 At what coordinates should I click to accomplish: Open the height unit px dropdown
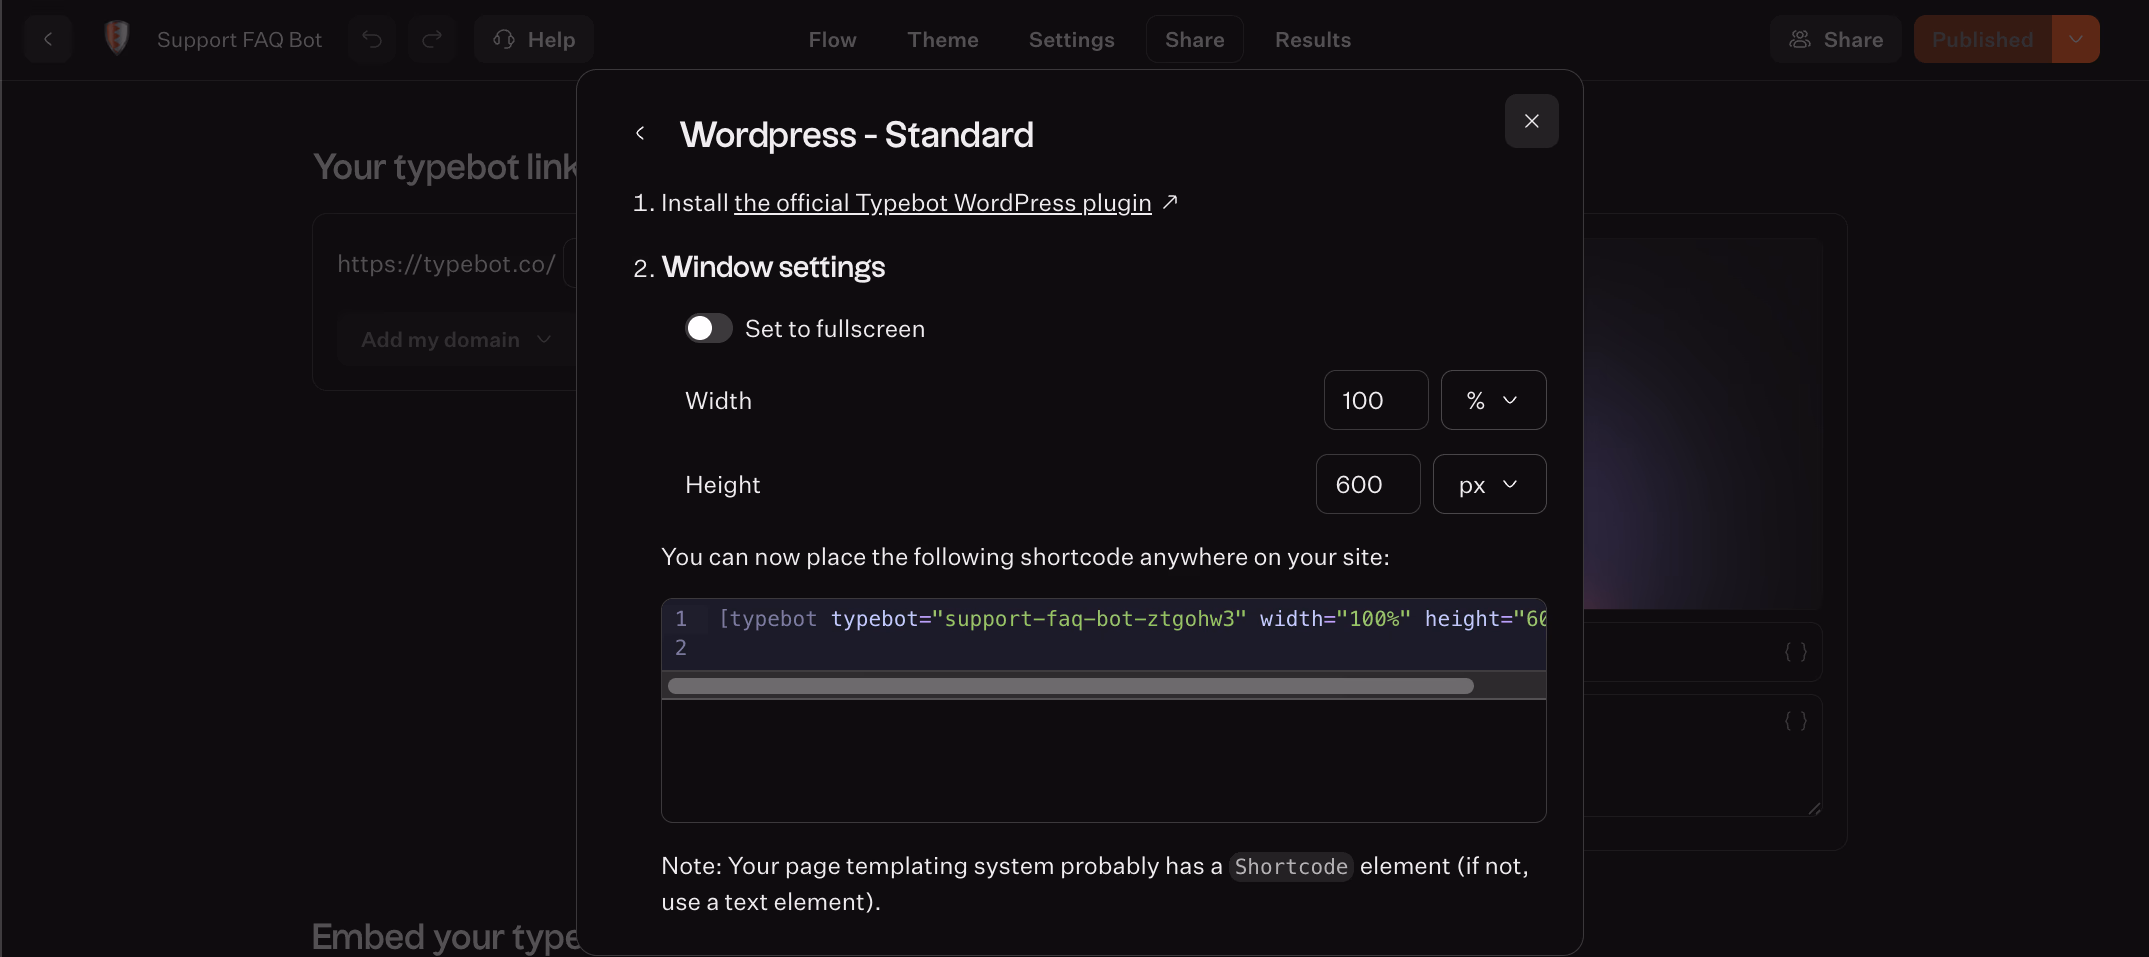tap(1489, 485)
